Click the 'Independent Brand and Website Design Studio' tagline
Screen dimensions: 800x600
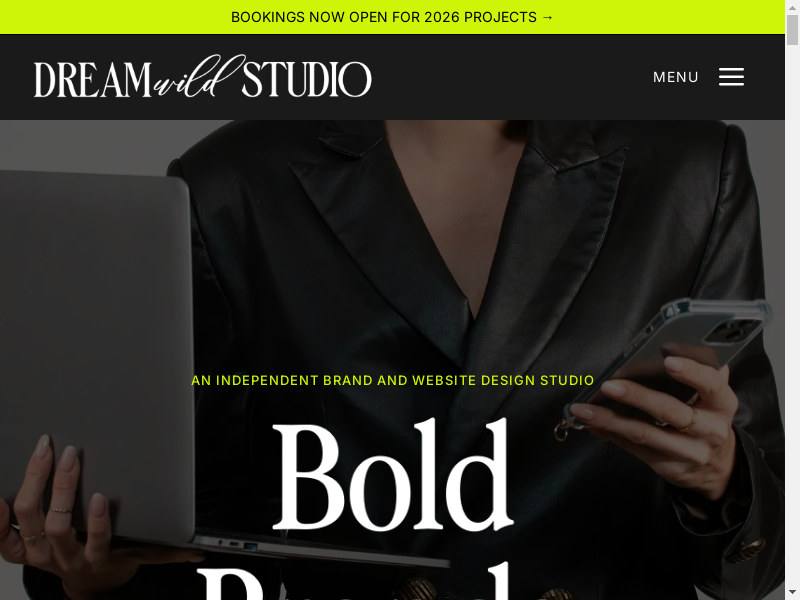pos(392,381)
